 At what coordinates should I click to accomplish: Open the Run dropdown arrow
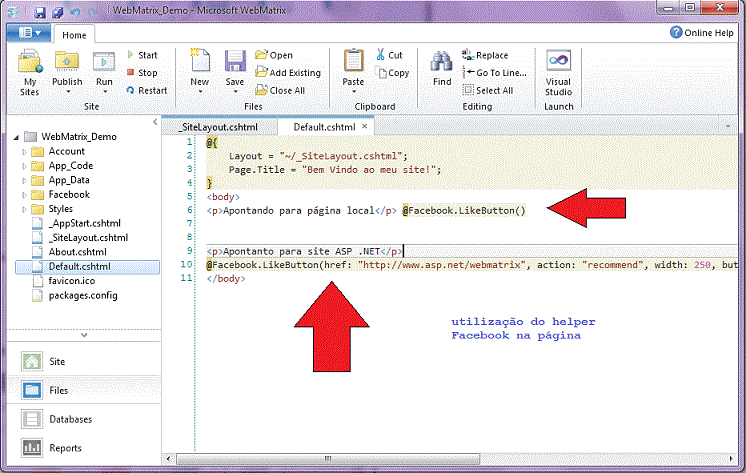[105, 91]
